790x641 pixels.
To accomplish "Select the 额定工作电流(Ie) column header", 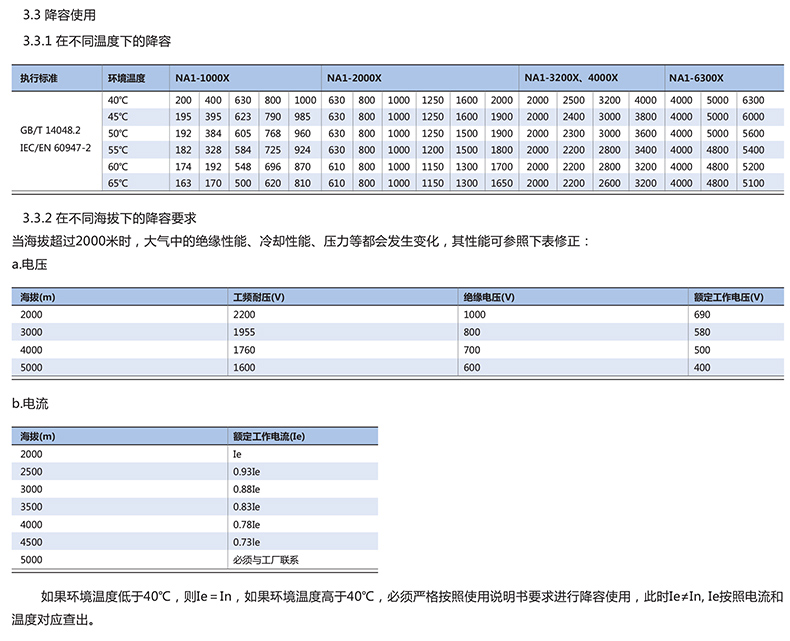I will pyautogui.click(x=267, y=437).
